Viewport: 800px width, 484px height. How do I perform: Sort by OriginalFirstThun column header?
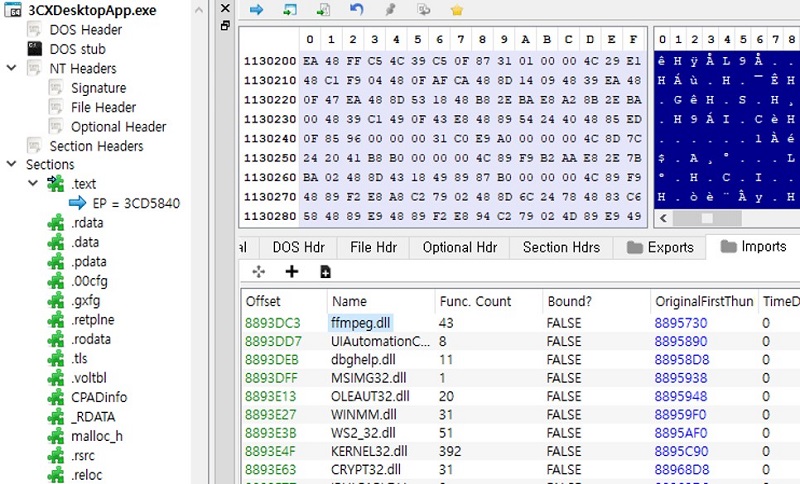[704, 301]
